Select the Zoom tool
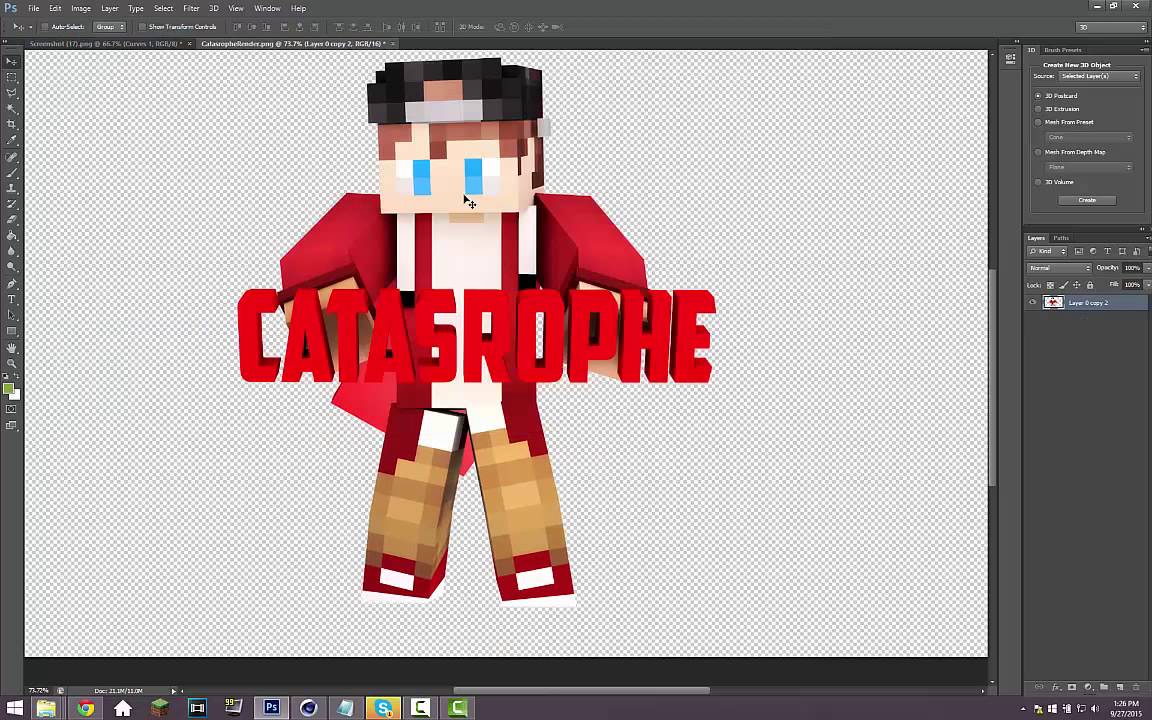Screen dimensions: 1152x720 coord(12,363)
